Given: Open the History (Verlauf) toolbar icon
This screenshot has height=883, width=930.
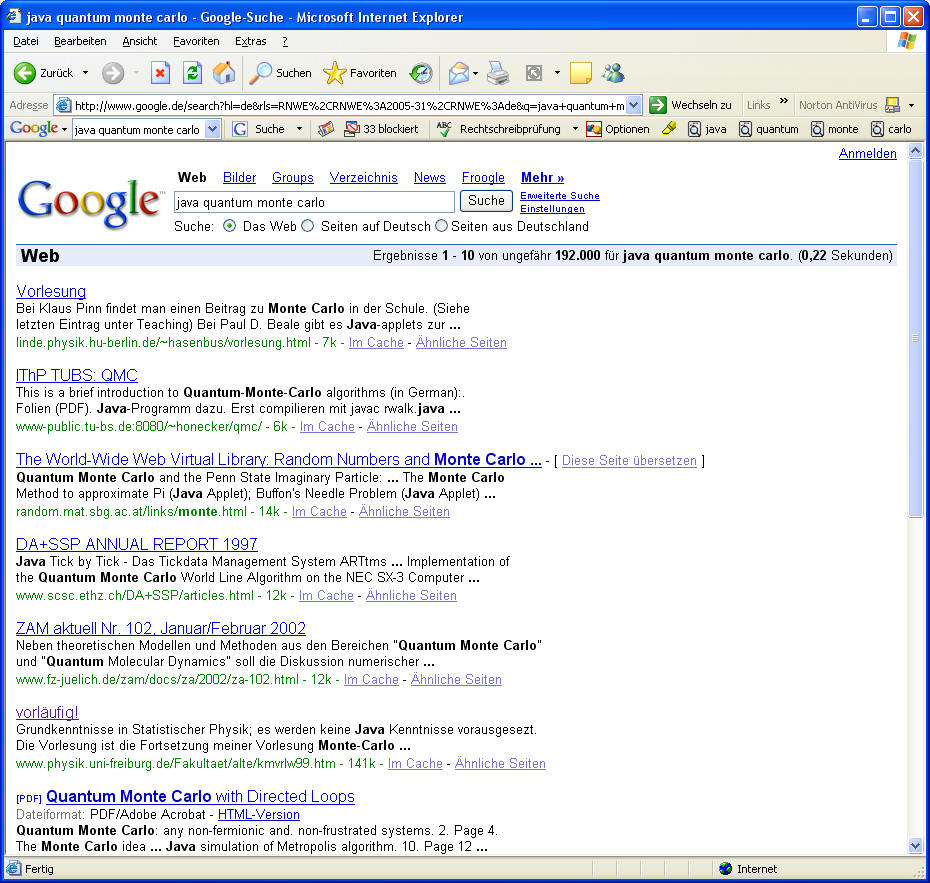Looking at the screenshot, I should pos(421,73).
